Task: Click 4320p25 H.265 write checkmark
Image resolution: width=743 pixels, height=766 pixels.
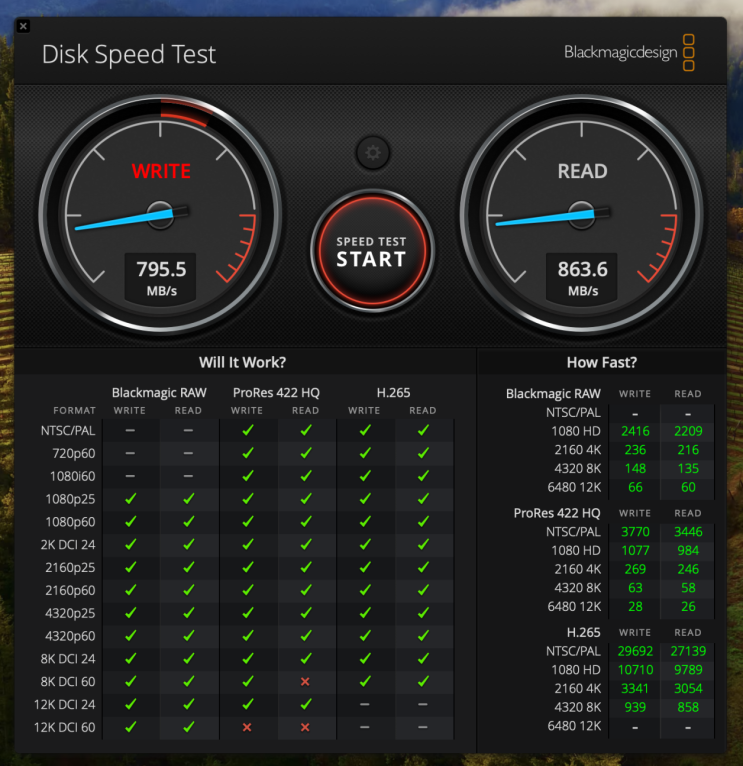Action: click(x=365, y=613)
